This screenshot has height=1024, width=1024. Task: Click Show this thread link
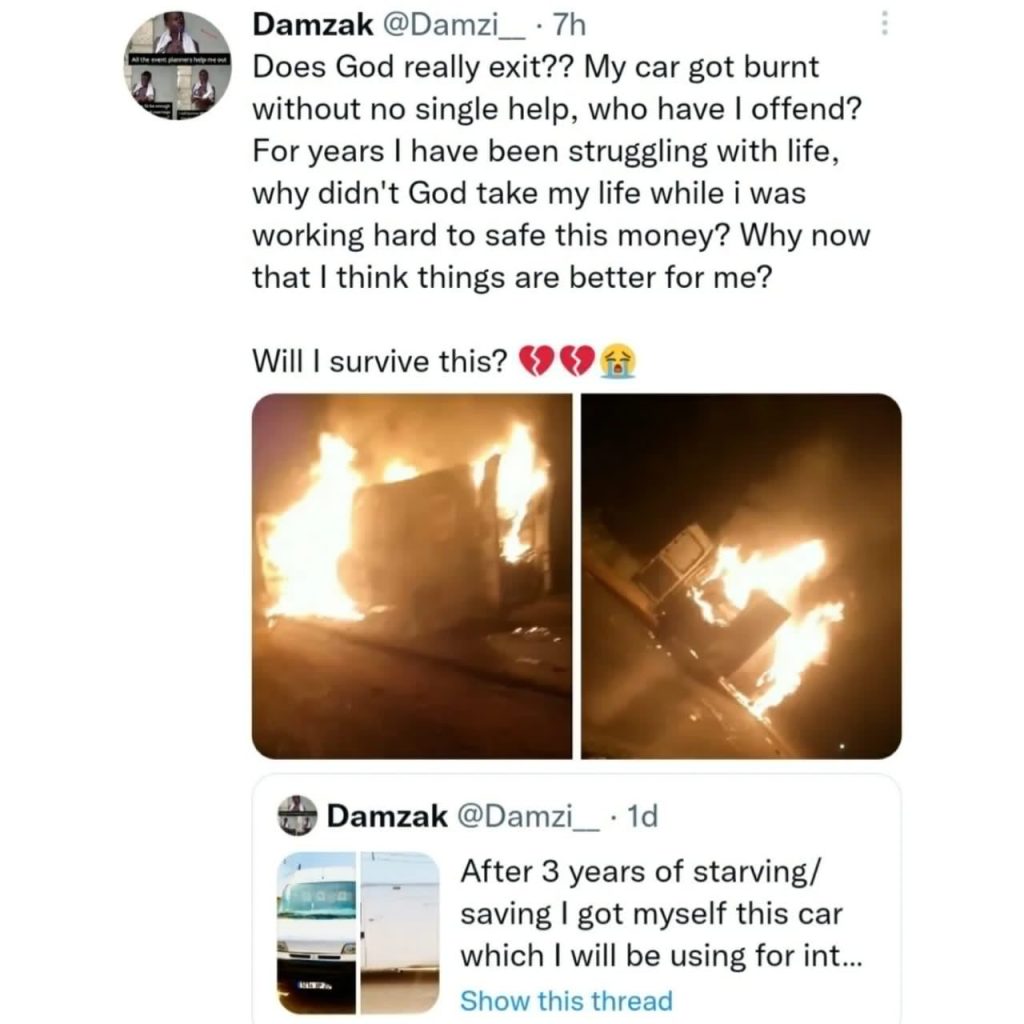(x=566, y=1000)
